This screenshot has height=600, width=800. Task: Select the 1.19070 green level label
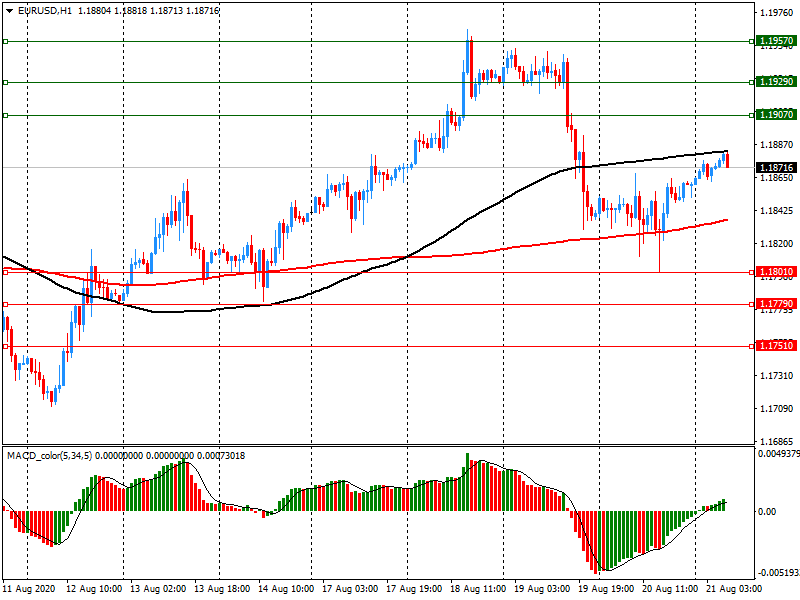(776, 115)
